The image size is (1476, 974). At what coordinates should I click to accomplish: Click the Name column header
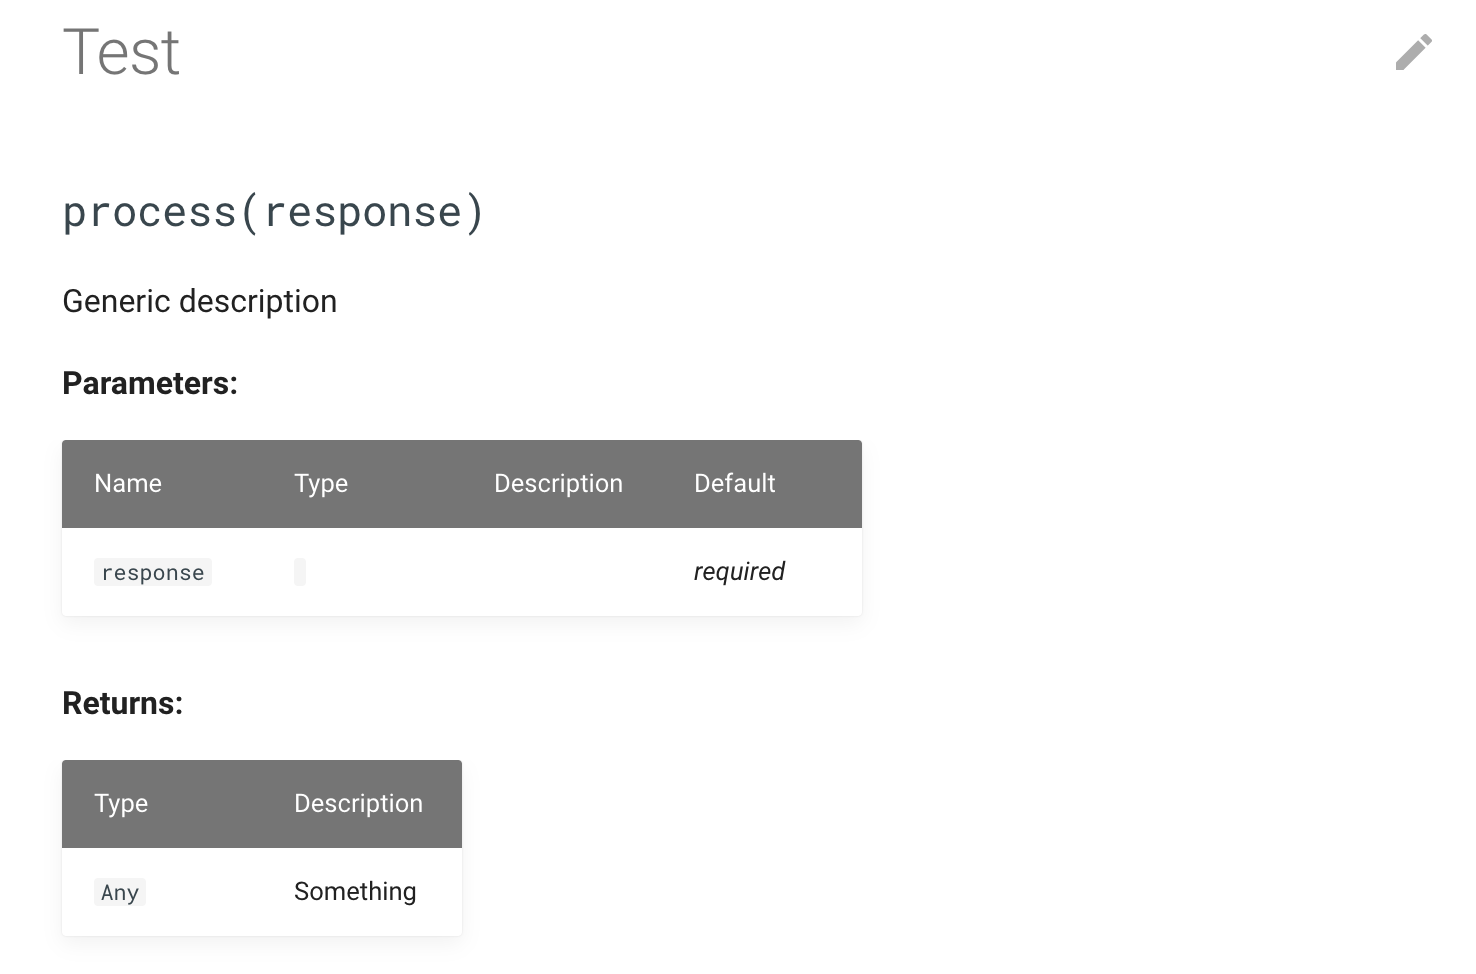point(127,483)
